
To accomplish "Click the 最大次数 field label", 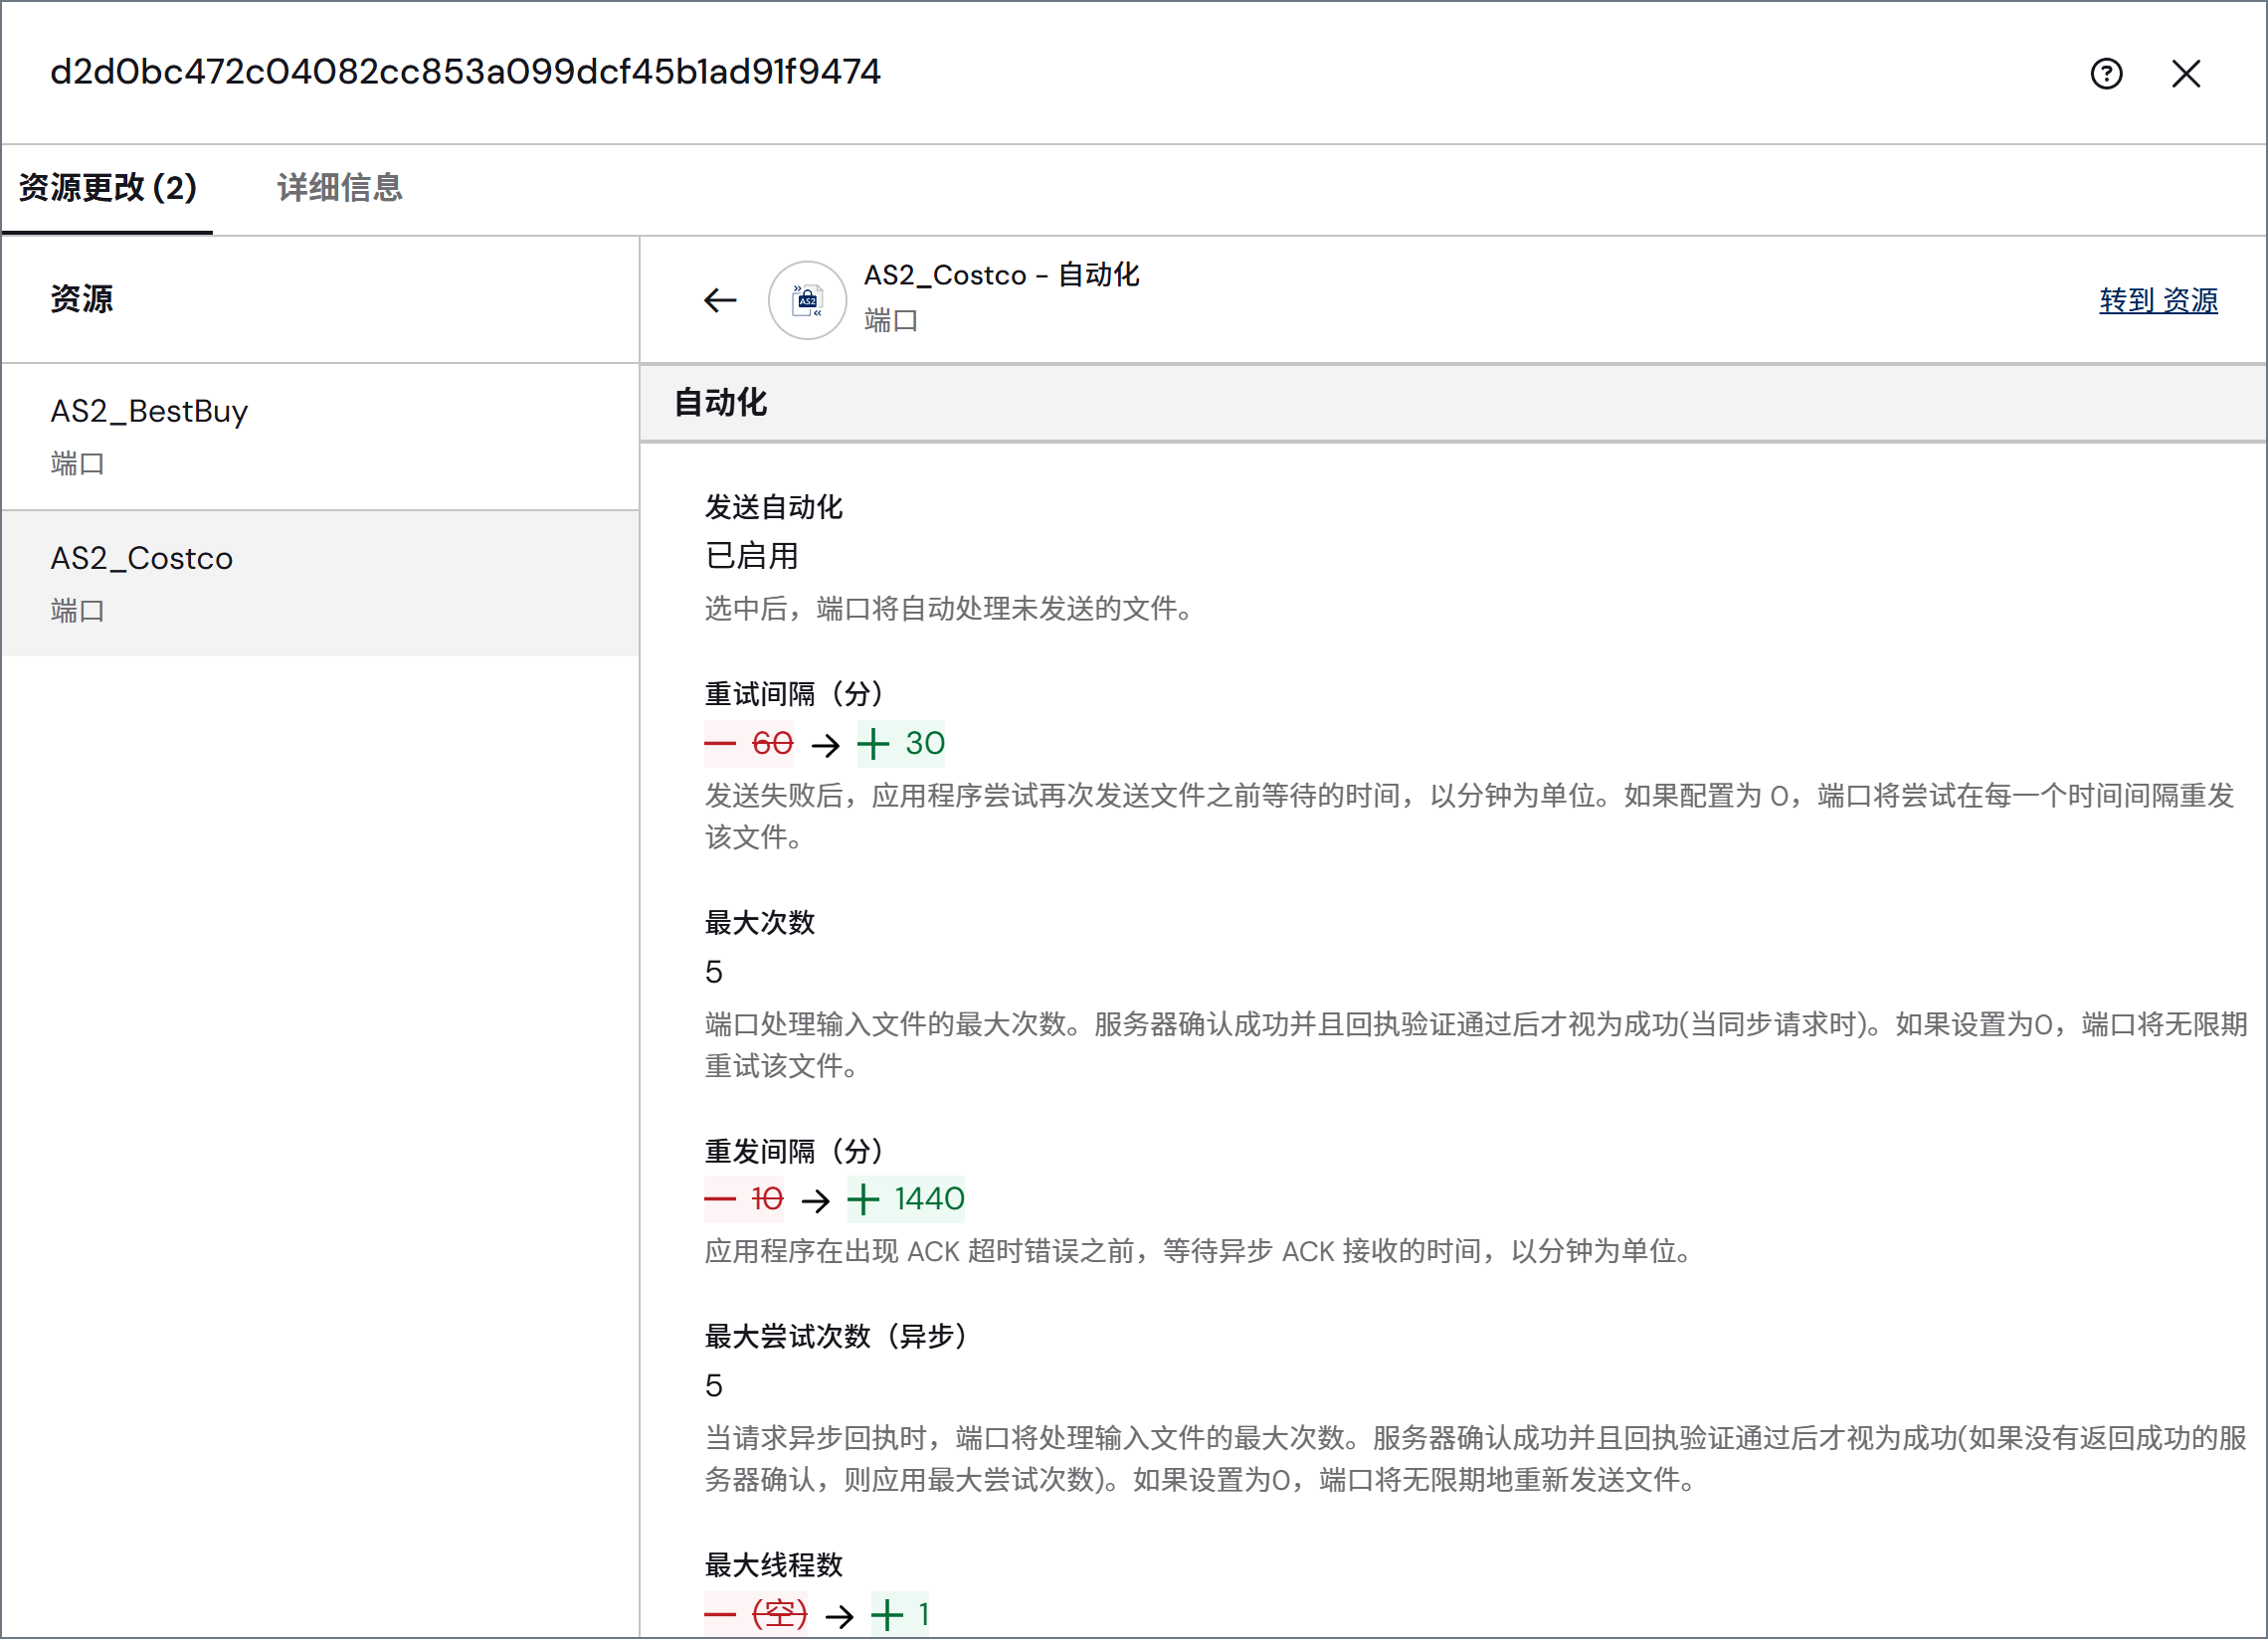I will 760,923.
